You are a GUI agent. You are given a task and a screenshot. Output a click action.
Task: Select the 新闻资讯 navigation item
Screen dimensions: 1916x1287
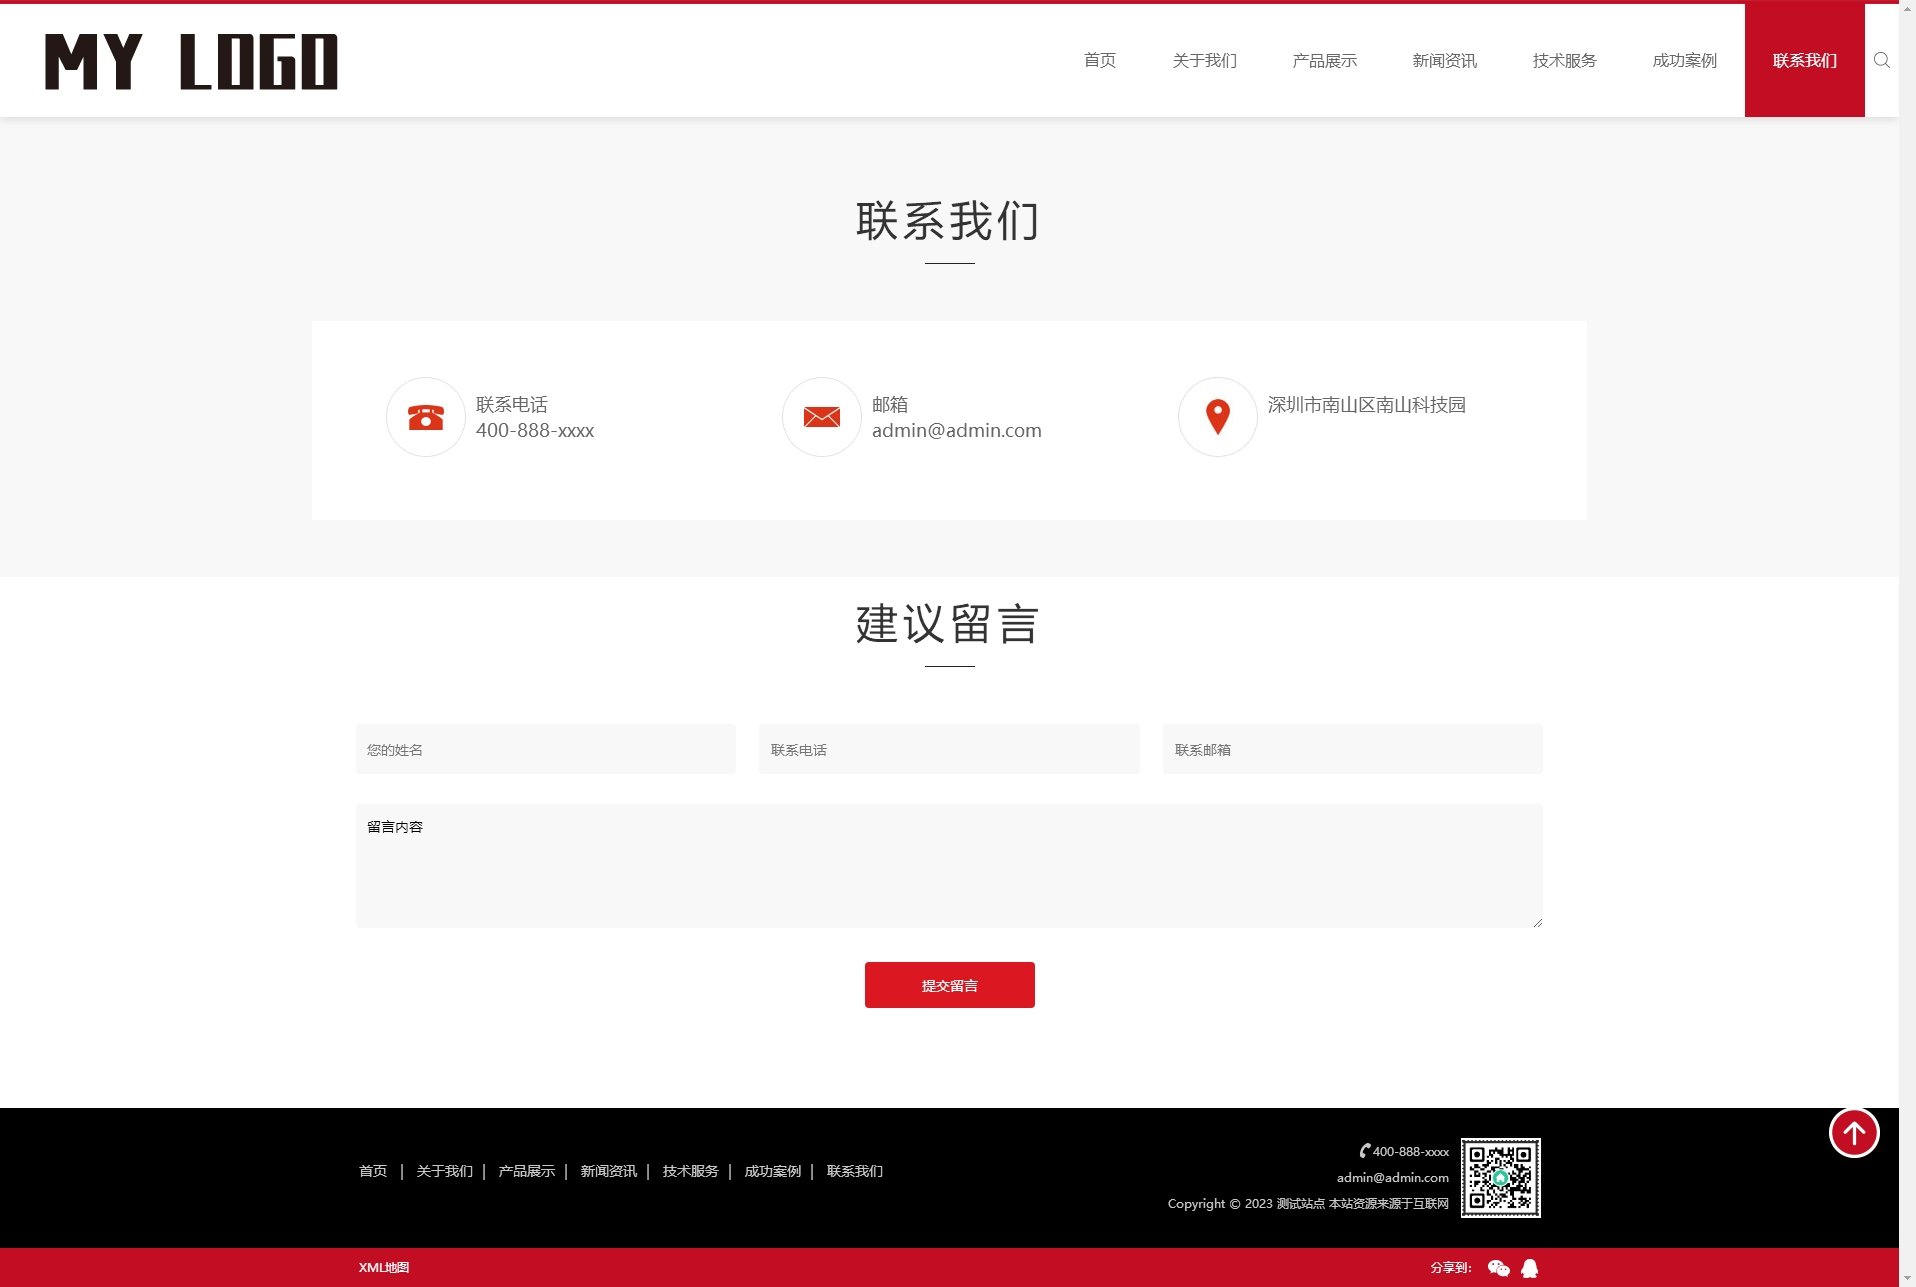click(x=1444, y=60)
